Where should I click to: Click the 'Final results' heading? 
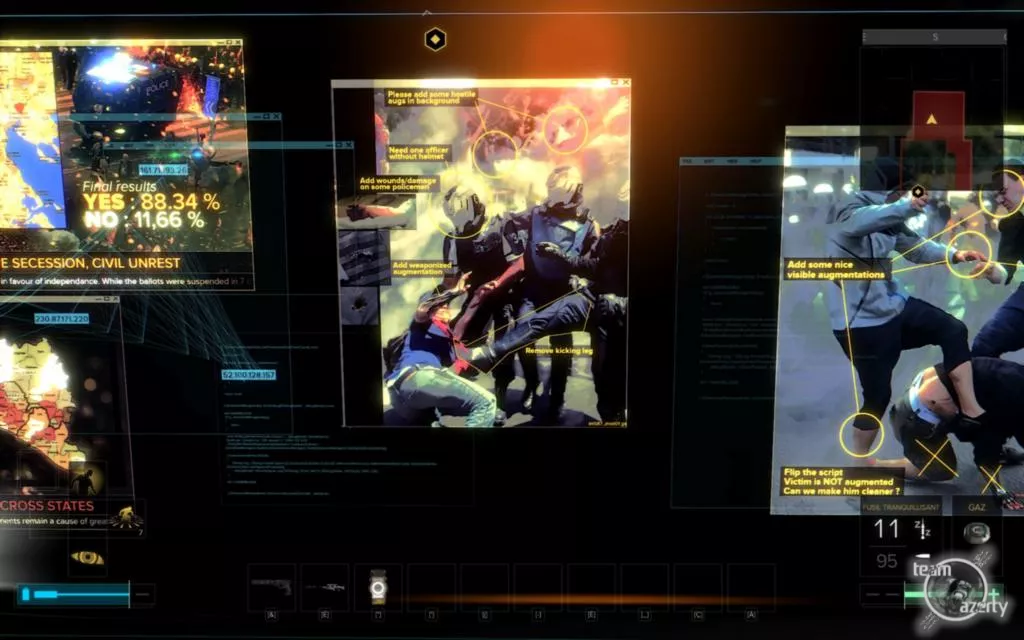[120, 186]
